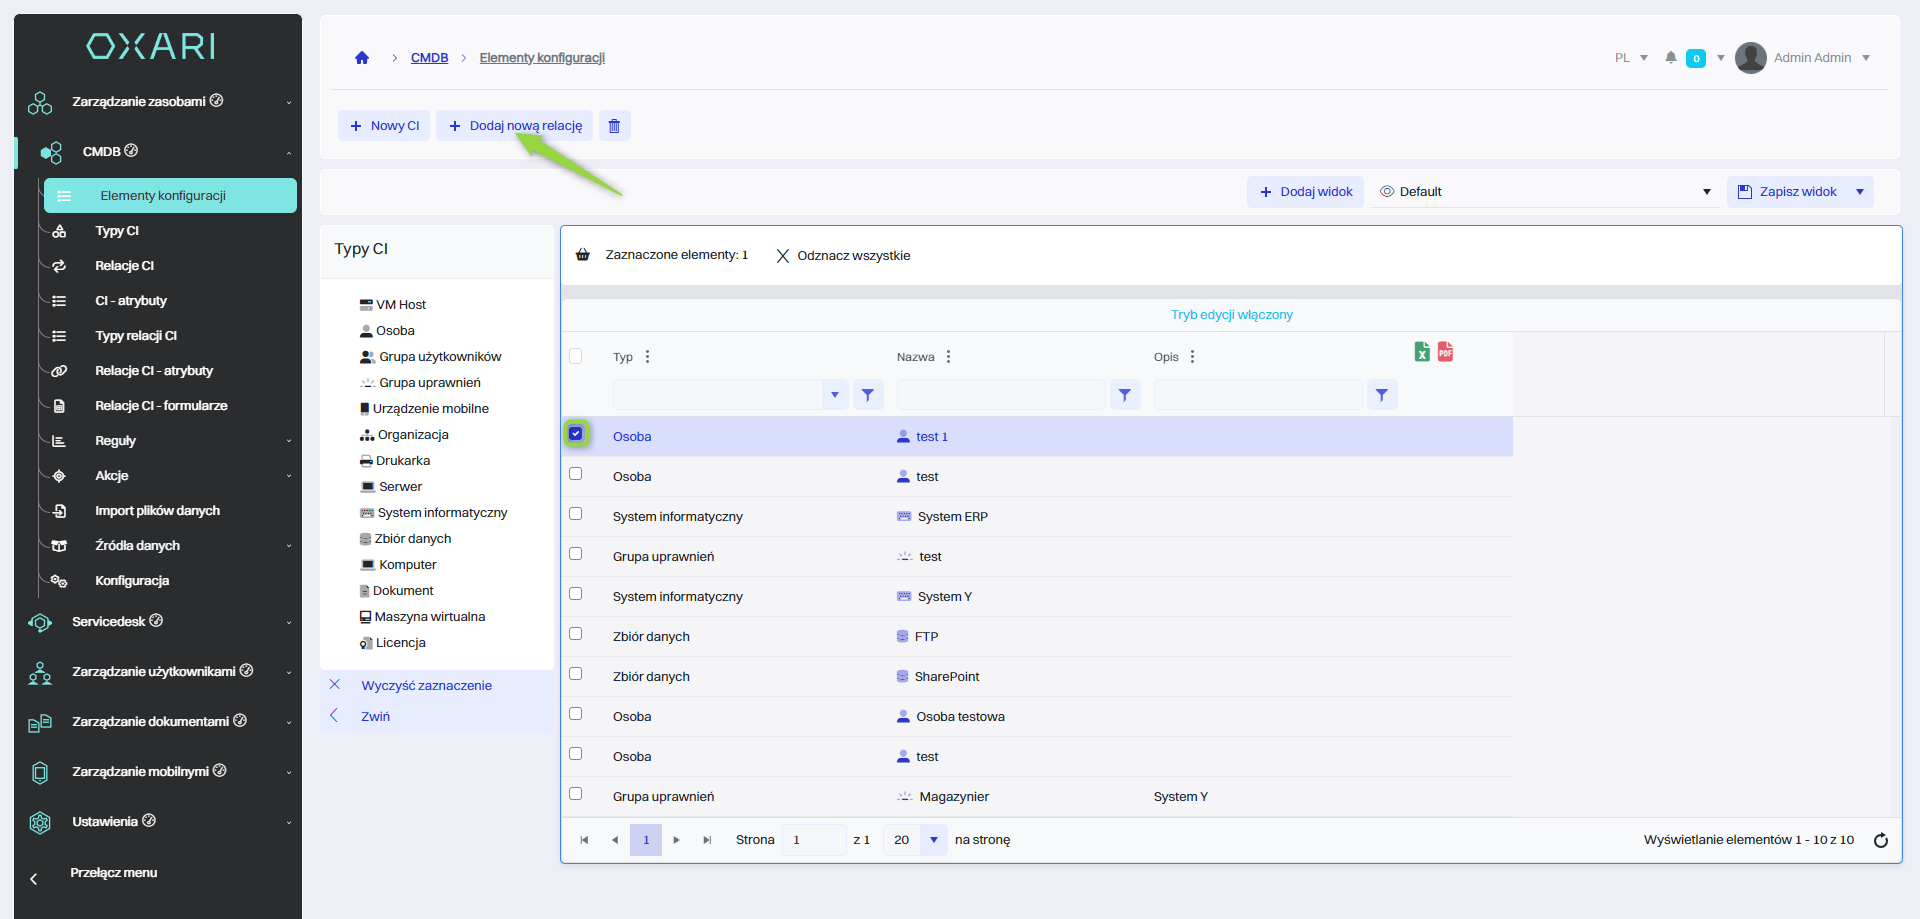Viewport: 1920px width, 919px height.
Task: Open the notifications bell icon
Action: [x=1670, y=58]
